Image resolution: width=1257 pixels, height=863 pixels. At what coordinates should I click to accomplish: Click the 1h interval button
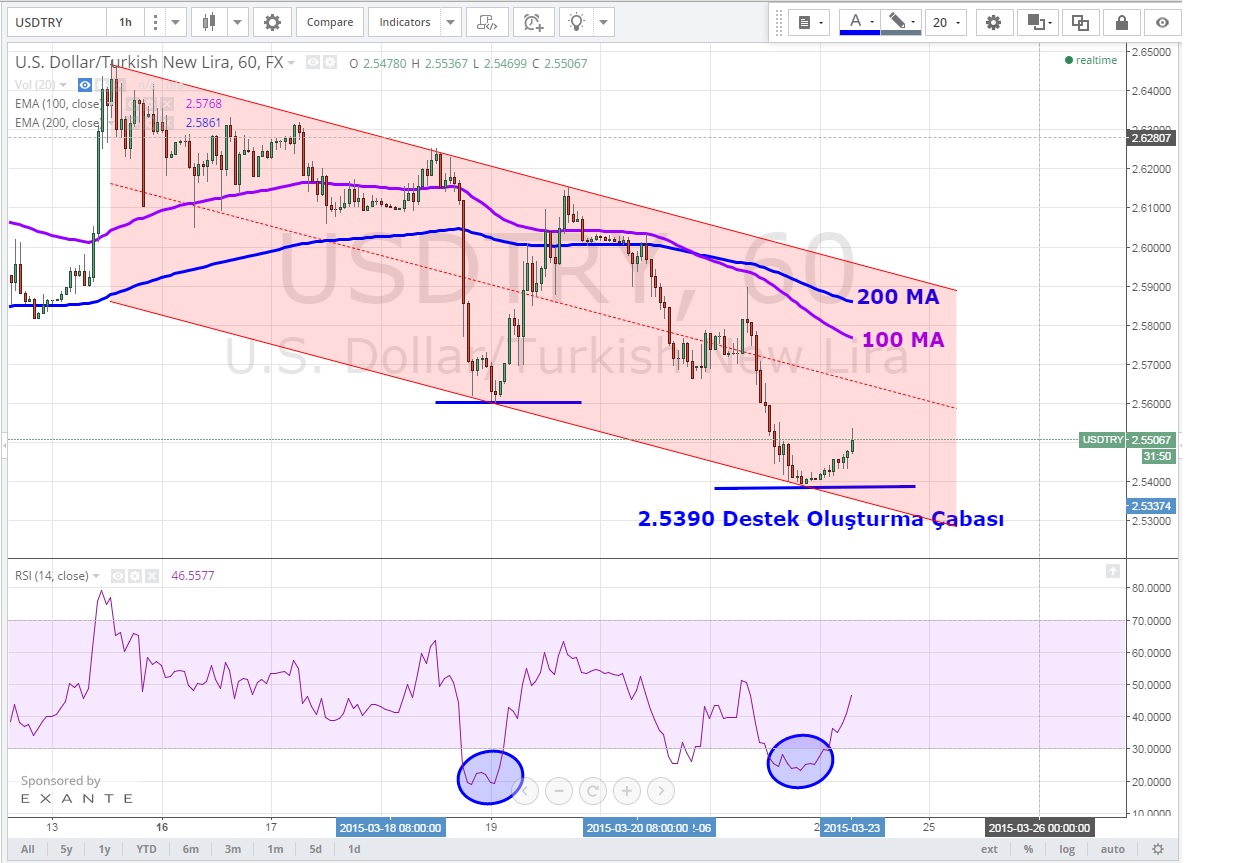click(x=125, y=22)
